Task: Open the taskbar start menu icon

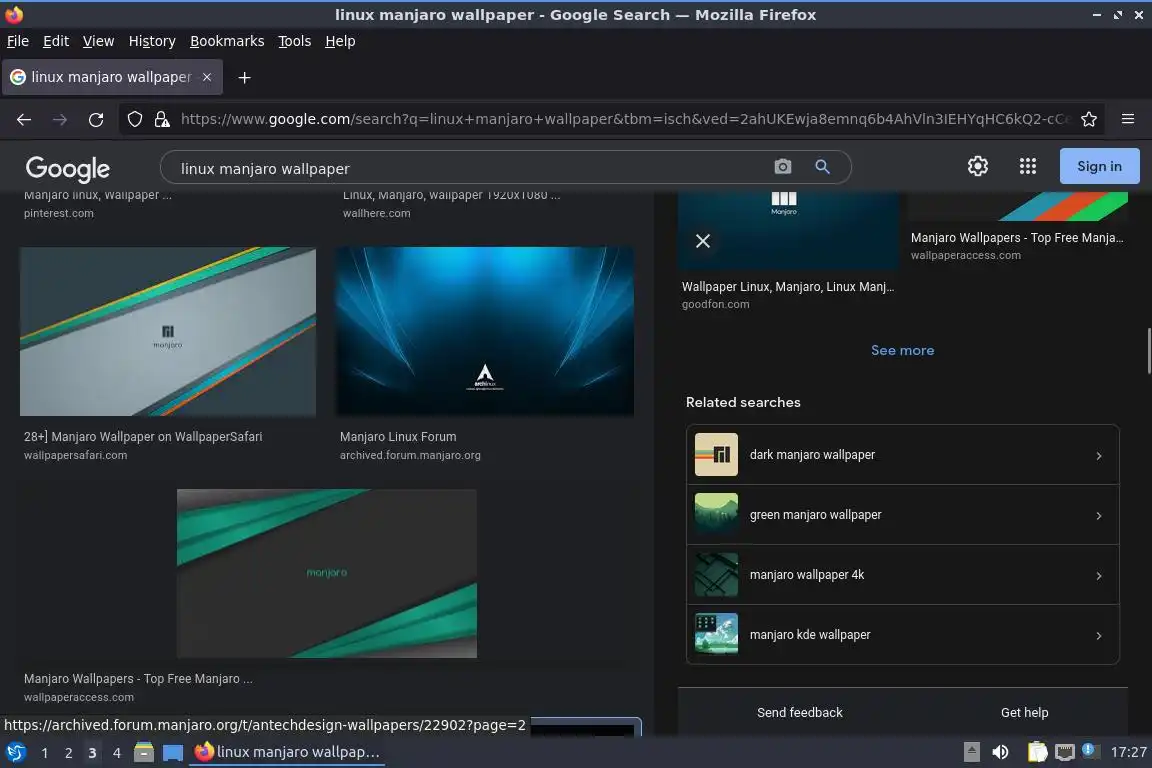Action: (x=15, y=752)
